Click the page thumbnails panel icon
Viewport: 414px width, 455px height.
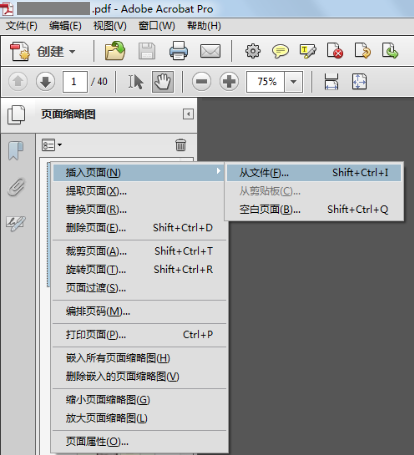[x=16, y=115]
